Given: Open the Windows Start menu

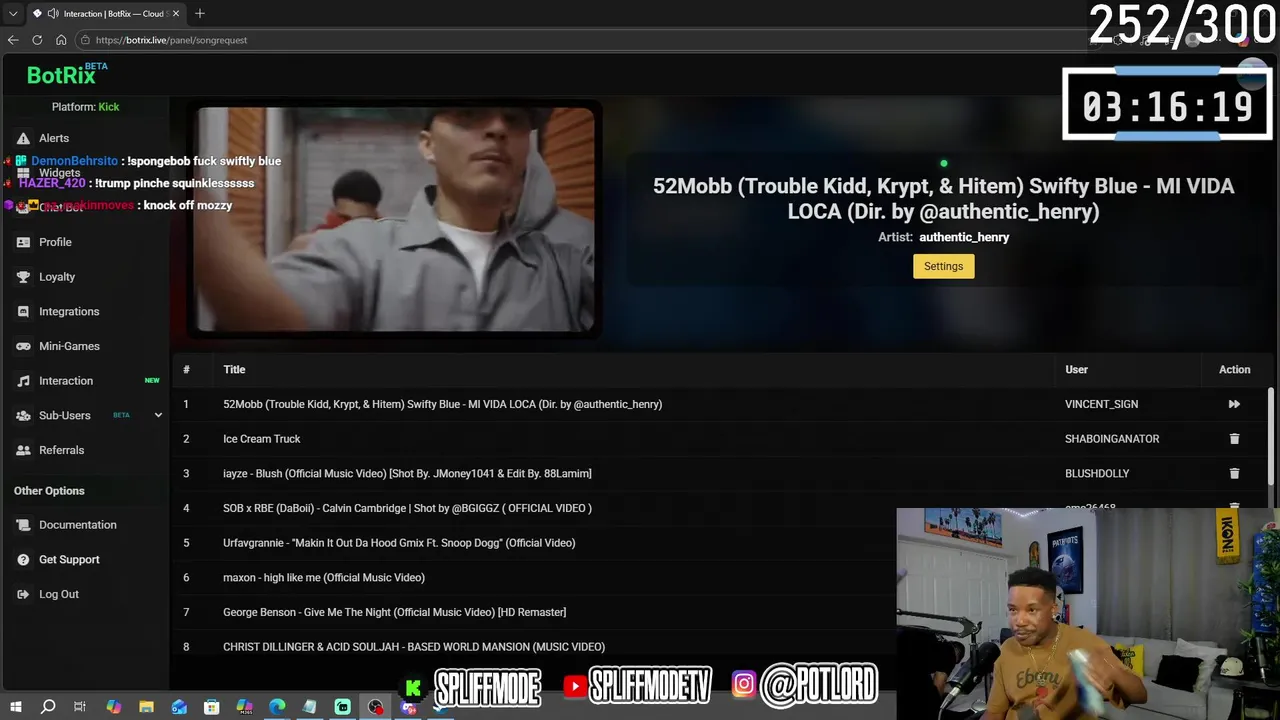Looking at the screenshot, I should pos(15,707).
